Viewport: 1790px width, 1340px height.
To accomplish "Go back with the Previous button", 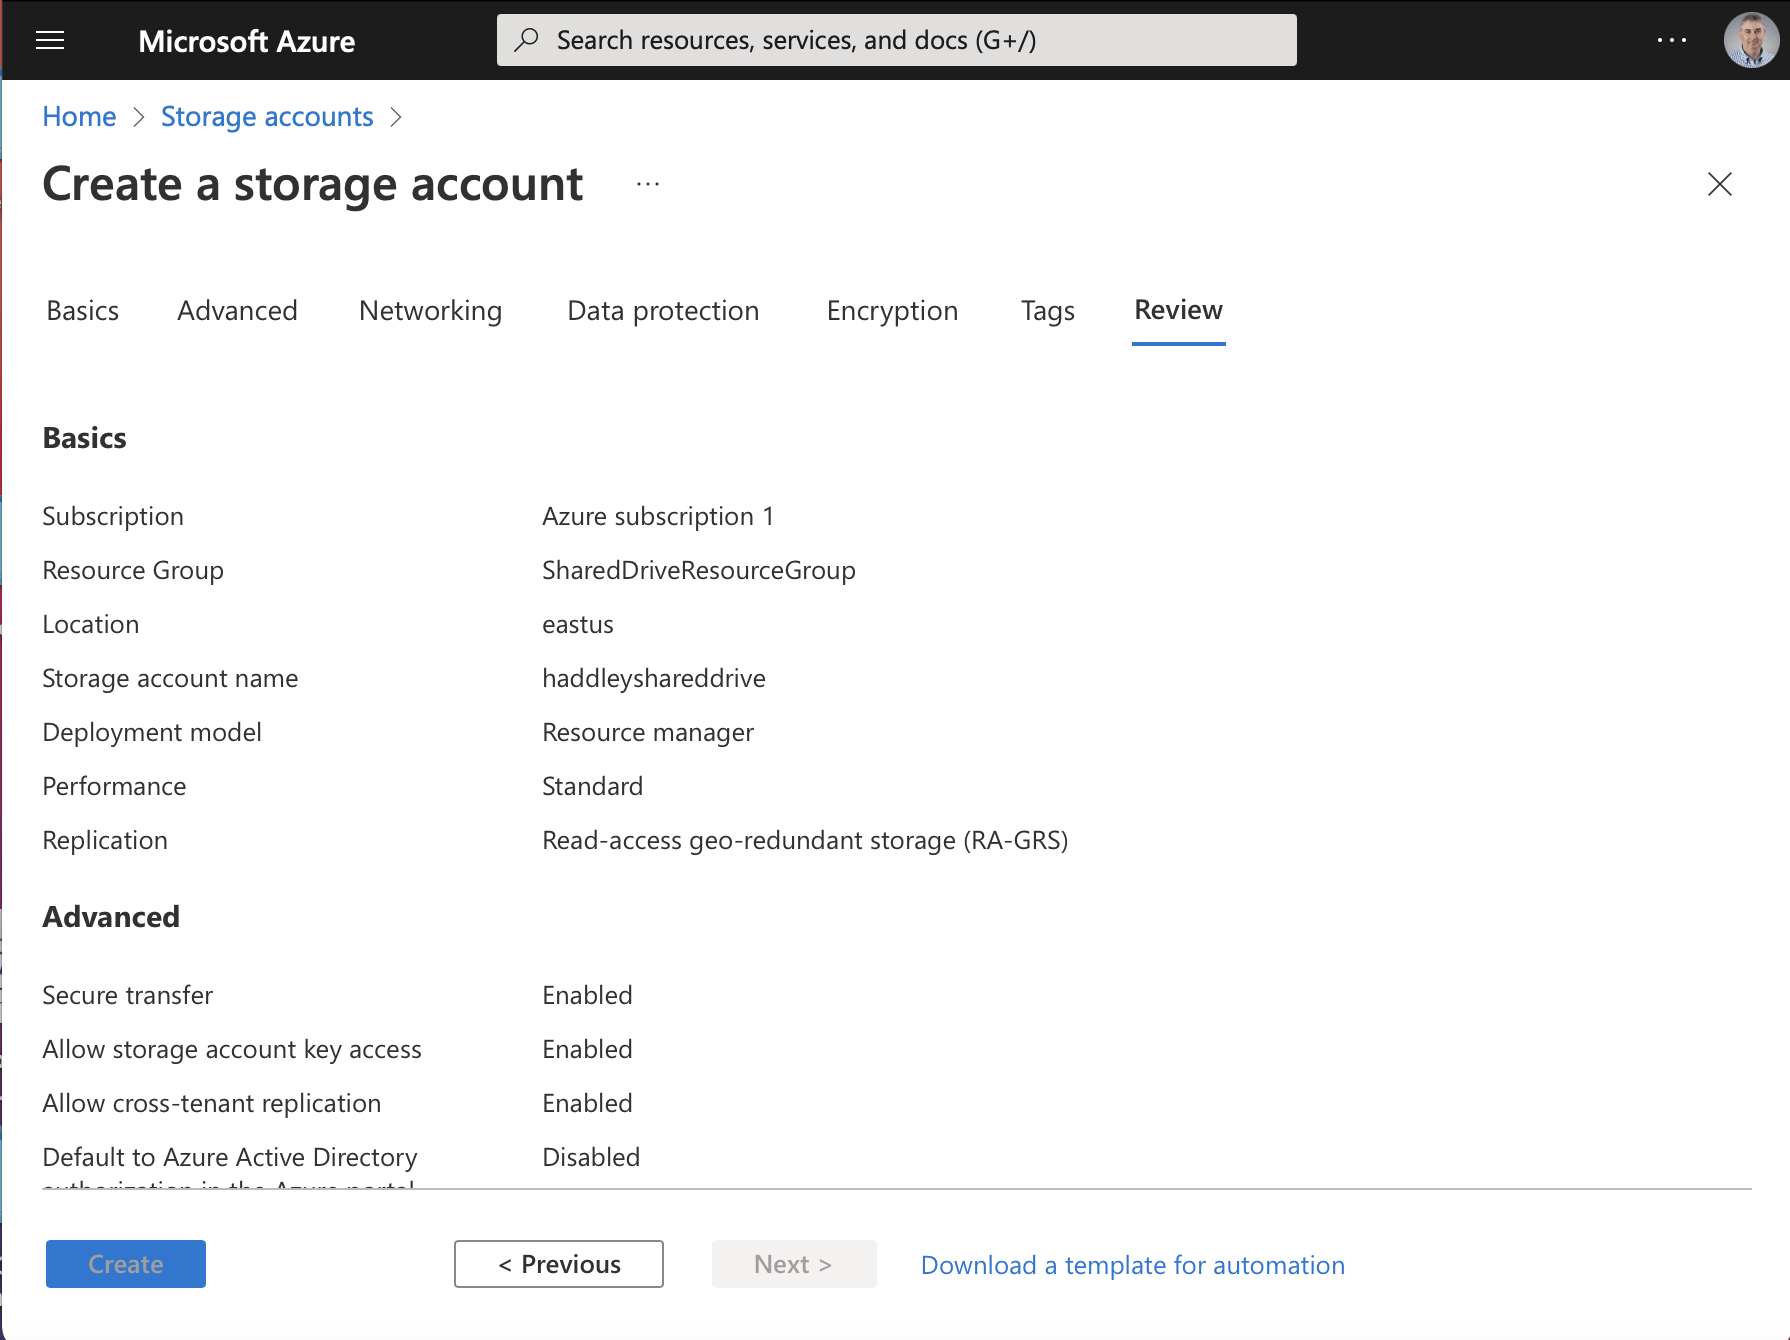I will point(559,1264).
